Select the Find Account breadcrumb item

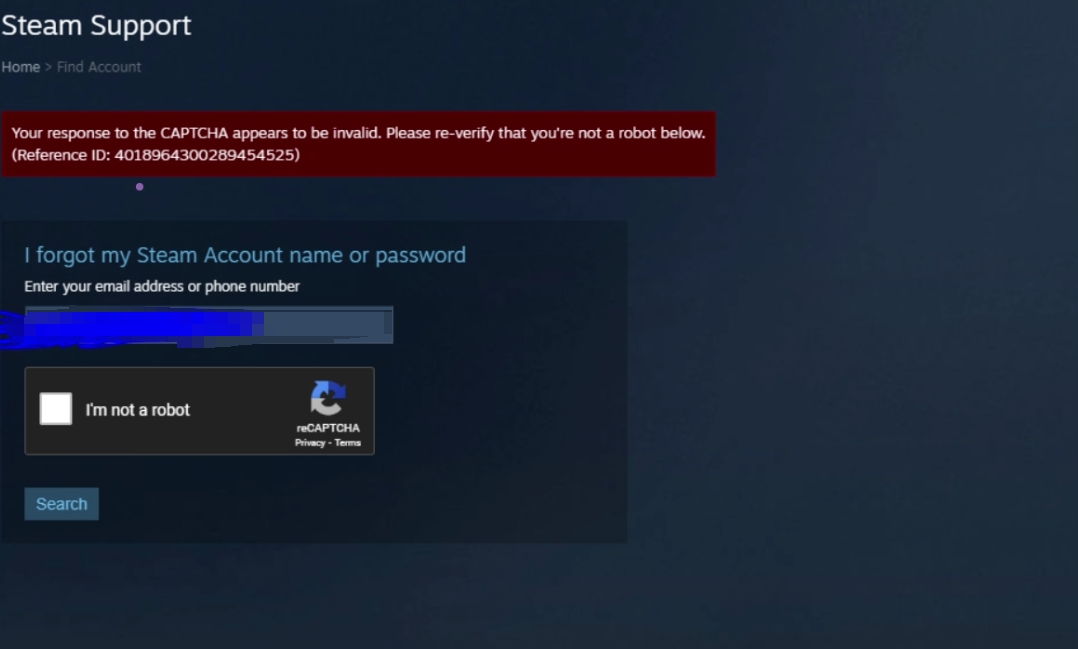pyautogui.click(x=99, y=67)
